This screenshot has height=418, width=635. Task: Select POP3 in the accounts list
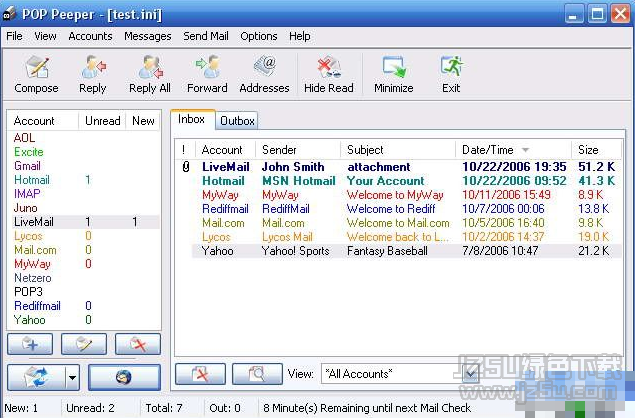click(28, 292)
